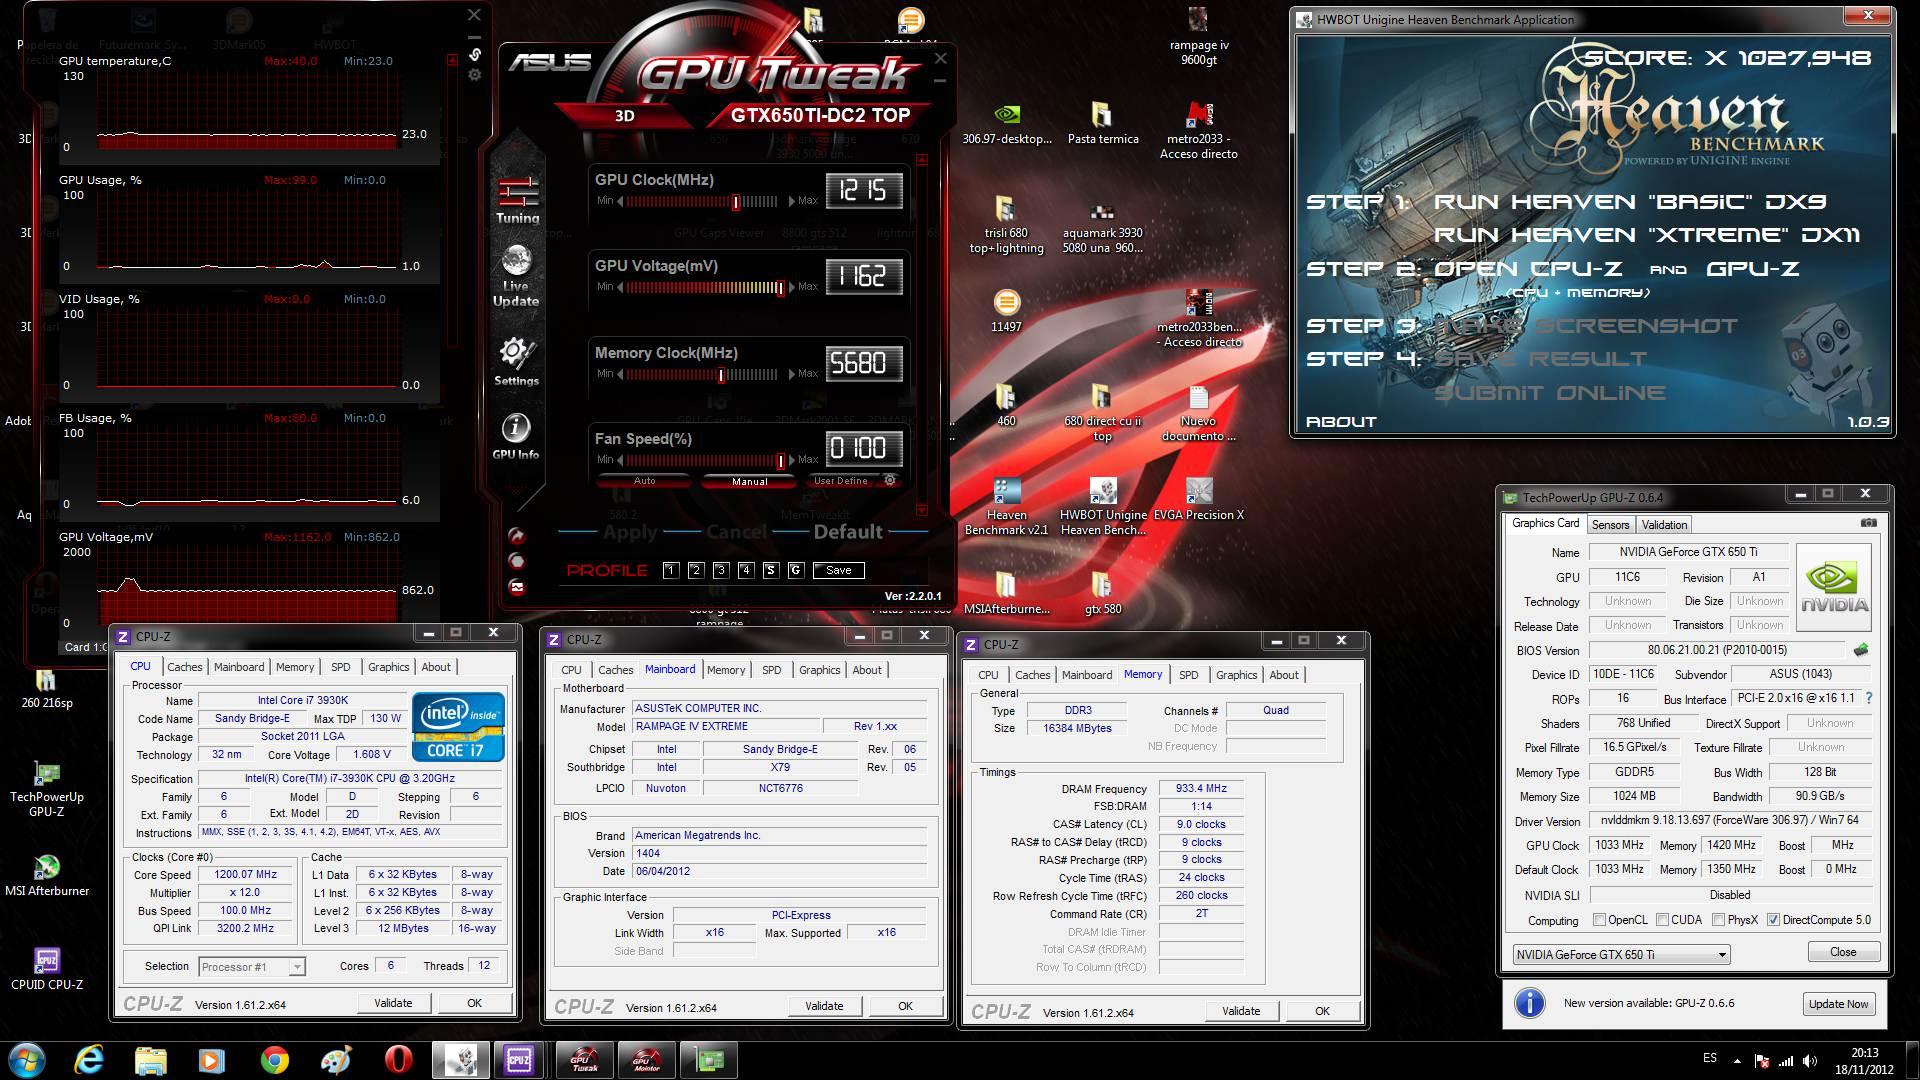Open the Heaven Benchmark v2.1 desktop shortcut
This screenshot has width=1920, height=1080.
(1006, 507)
